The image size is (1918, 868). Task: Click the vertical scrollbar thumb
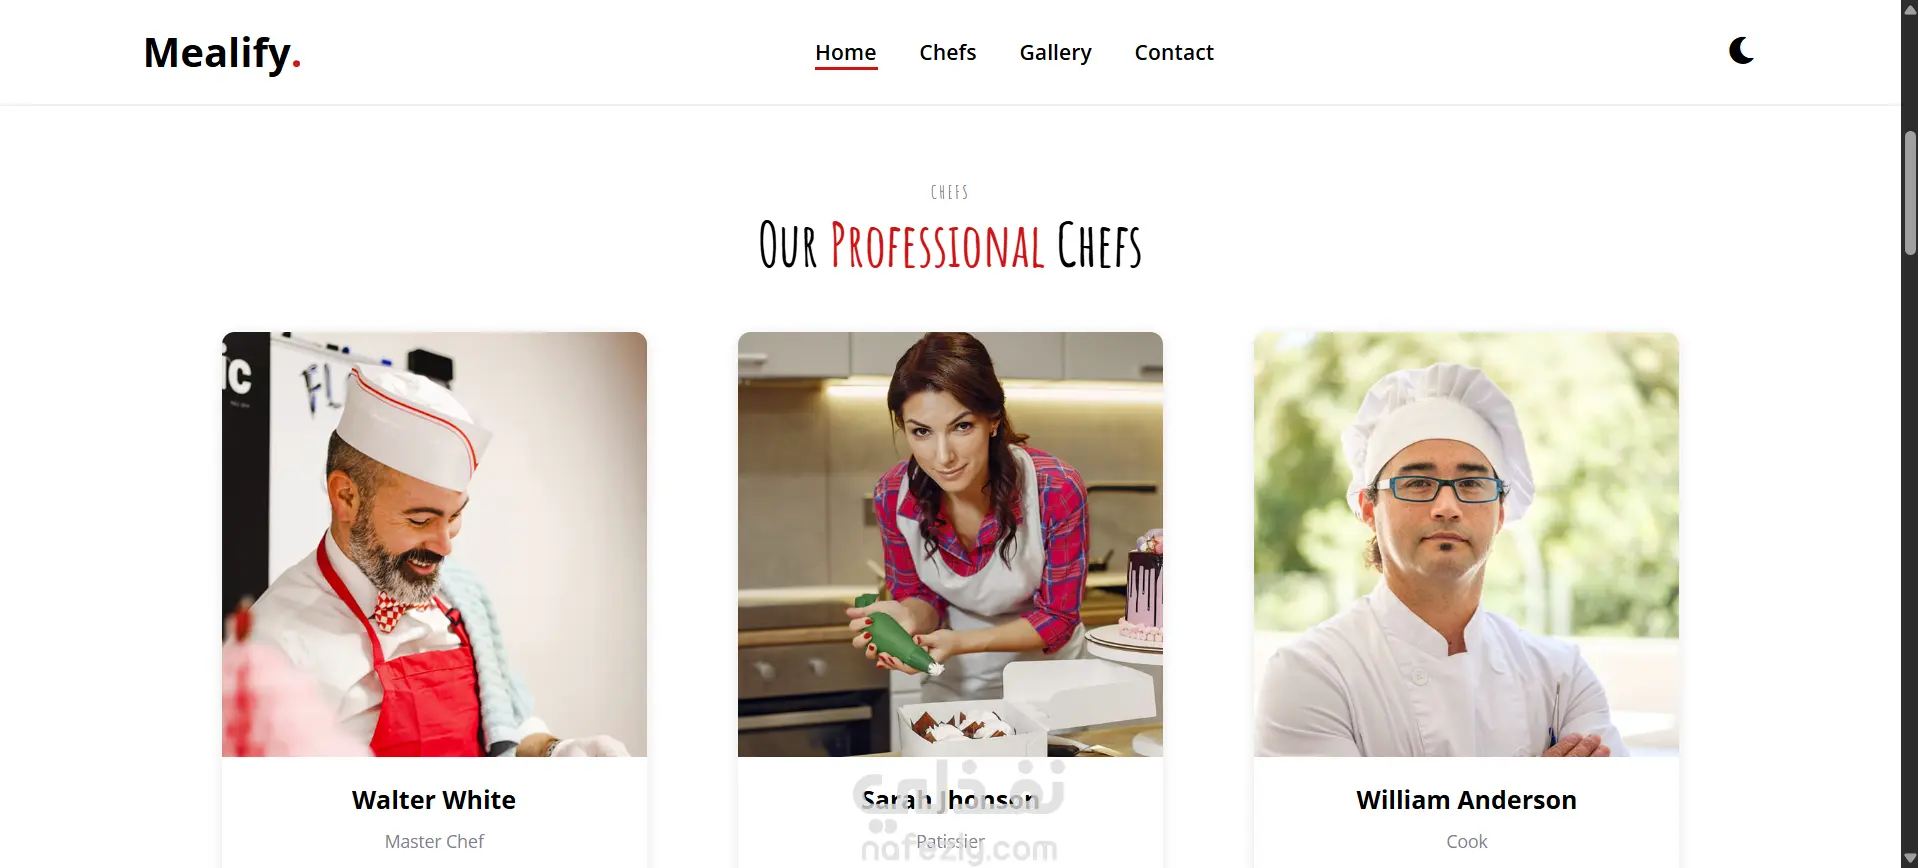point(1910,192)
